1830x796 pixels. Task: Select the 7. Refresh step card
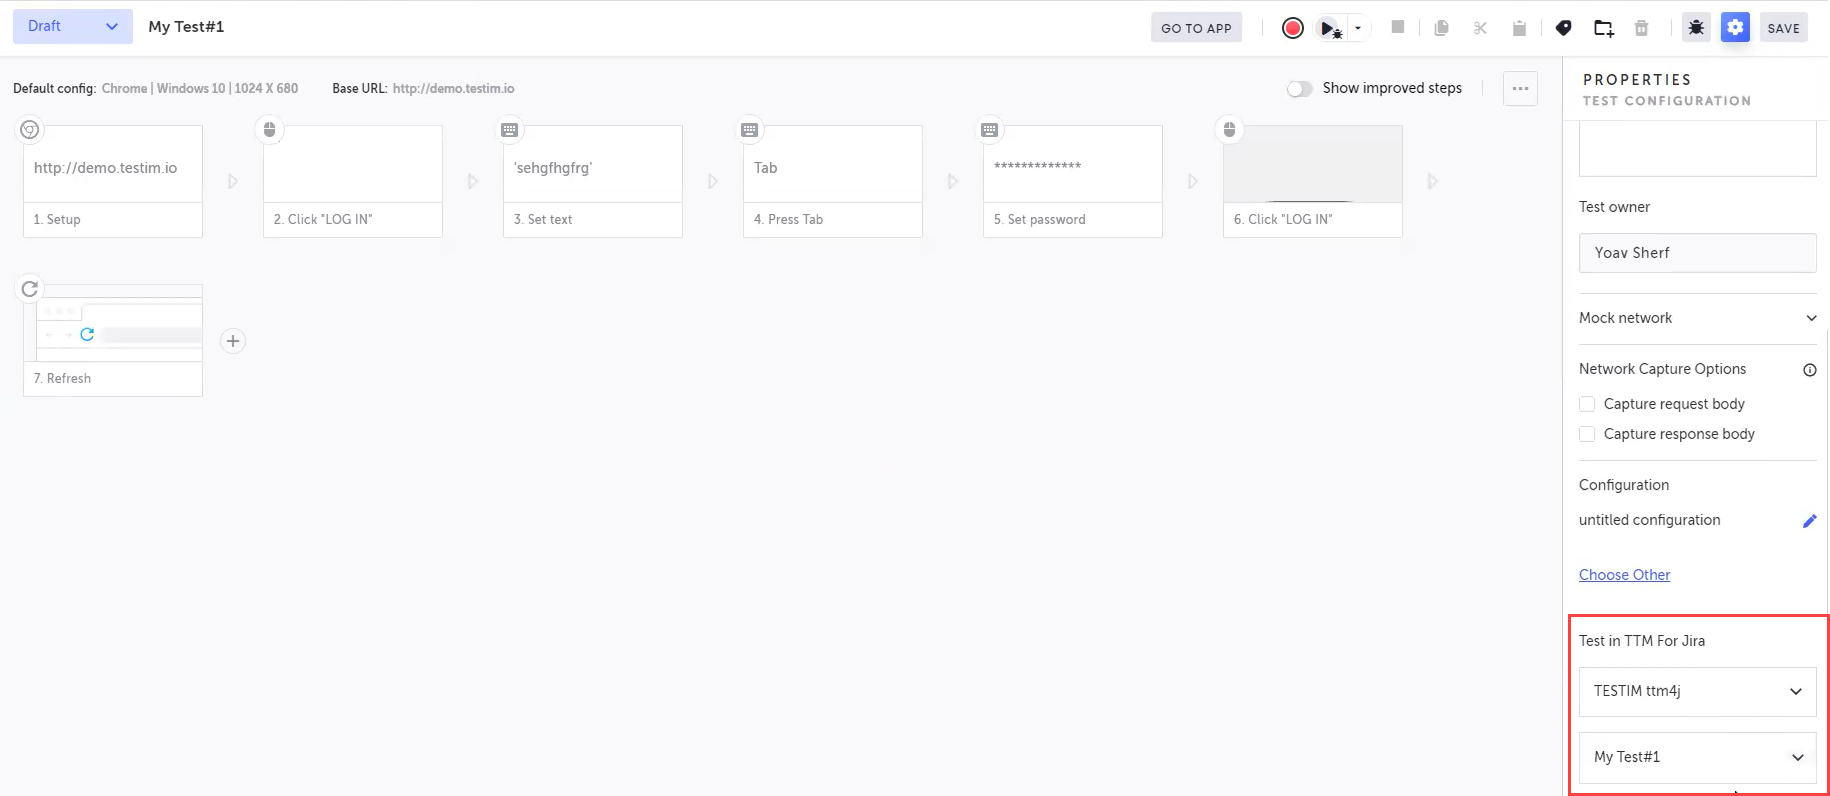[113, 340]
